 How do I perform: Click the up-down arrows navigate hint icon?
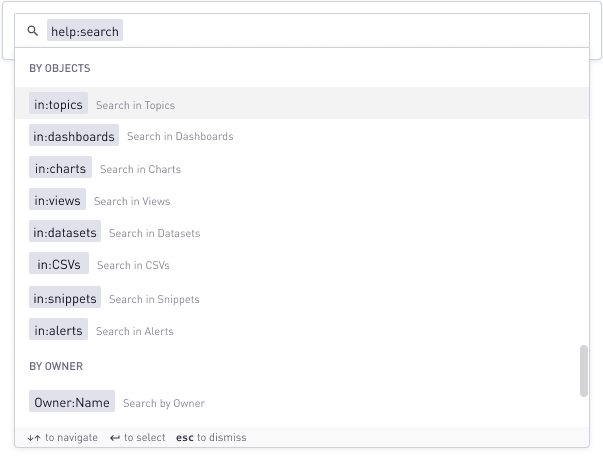34,438
